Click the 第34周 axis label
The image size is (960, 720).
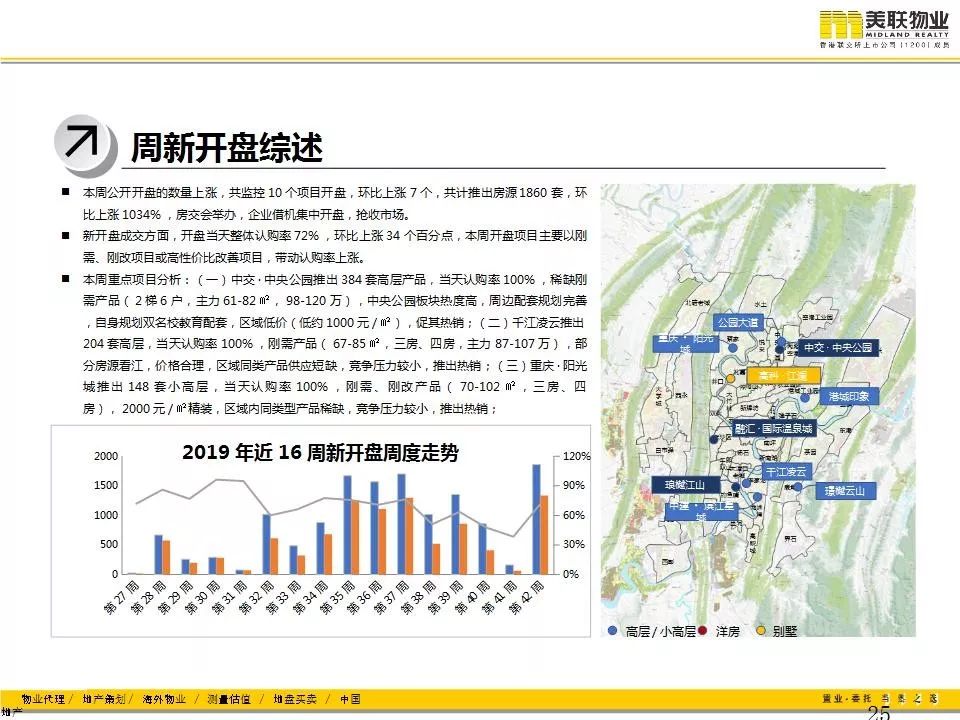tap(310, 598)
